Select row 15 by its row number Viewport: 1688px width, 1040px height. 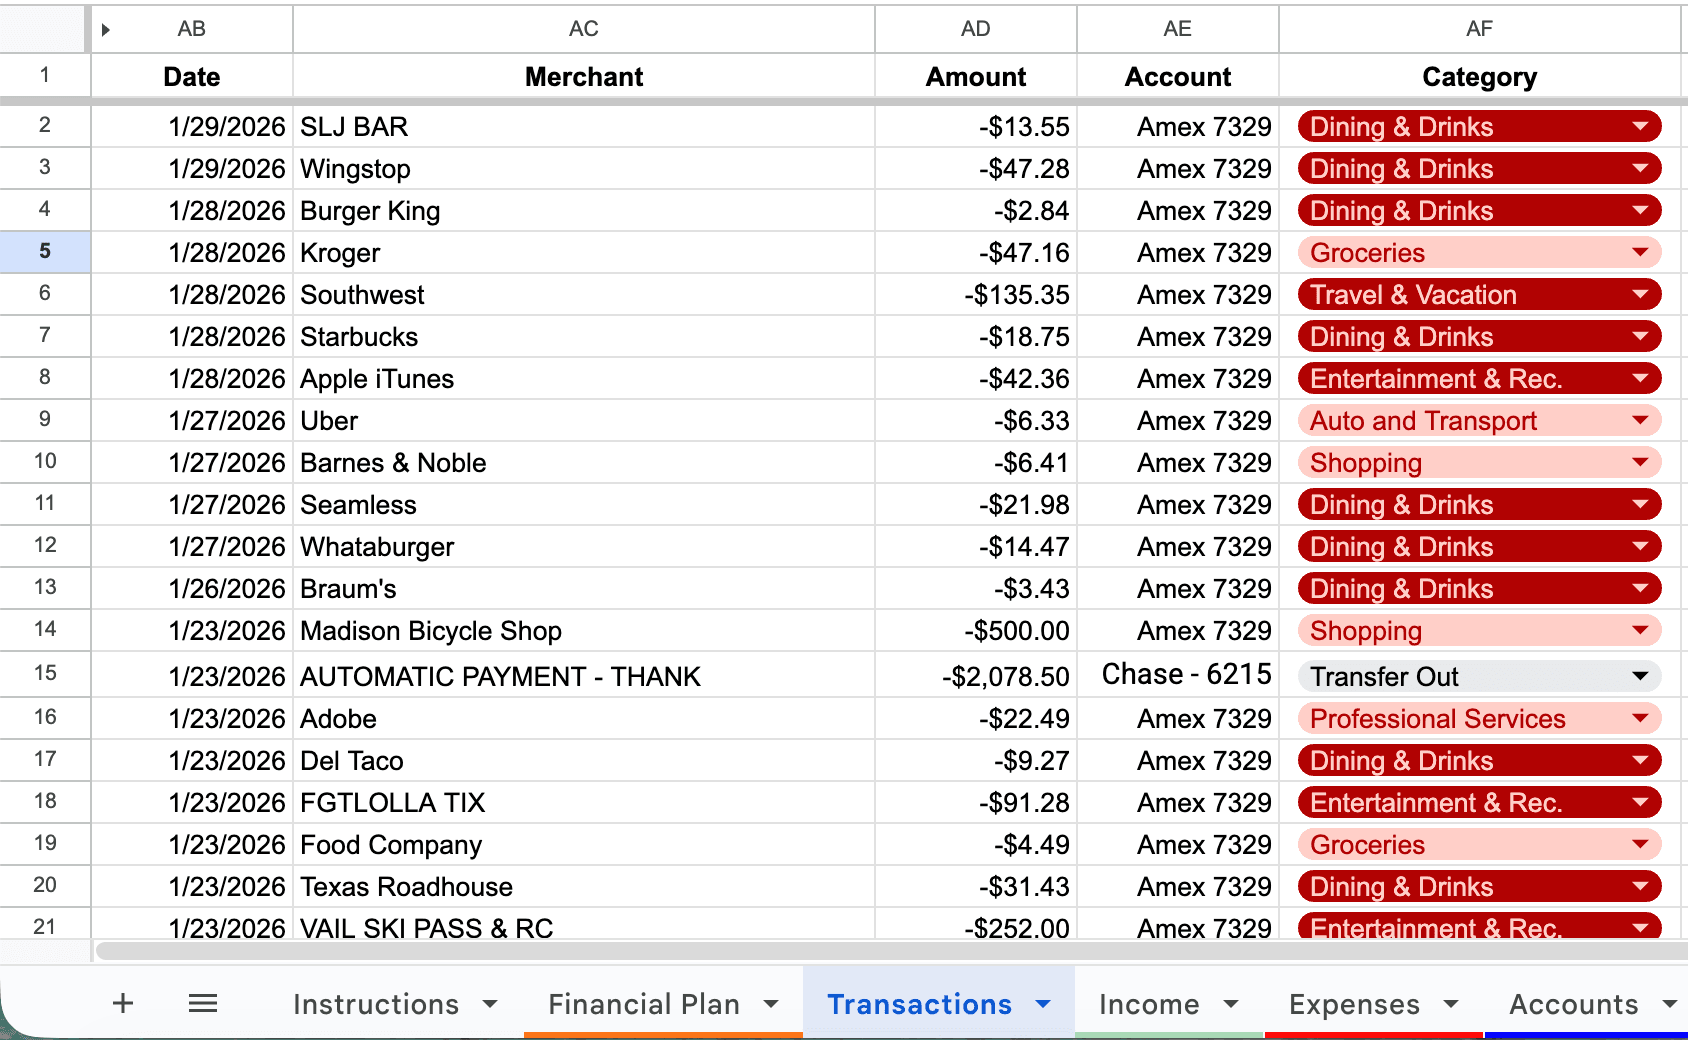click(x=45, y=675)
